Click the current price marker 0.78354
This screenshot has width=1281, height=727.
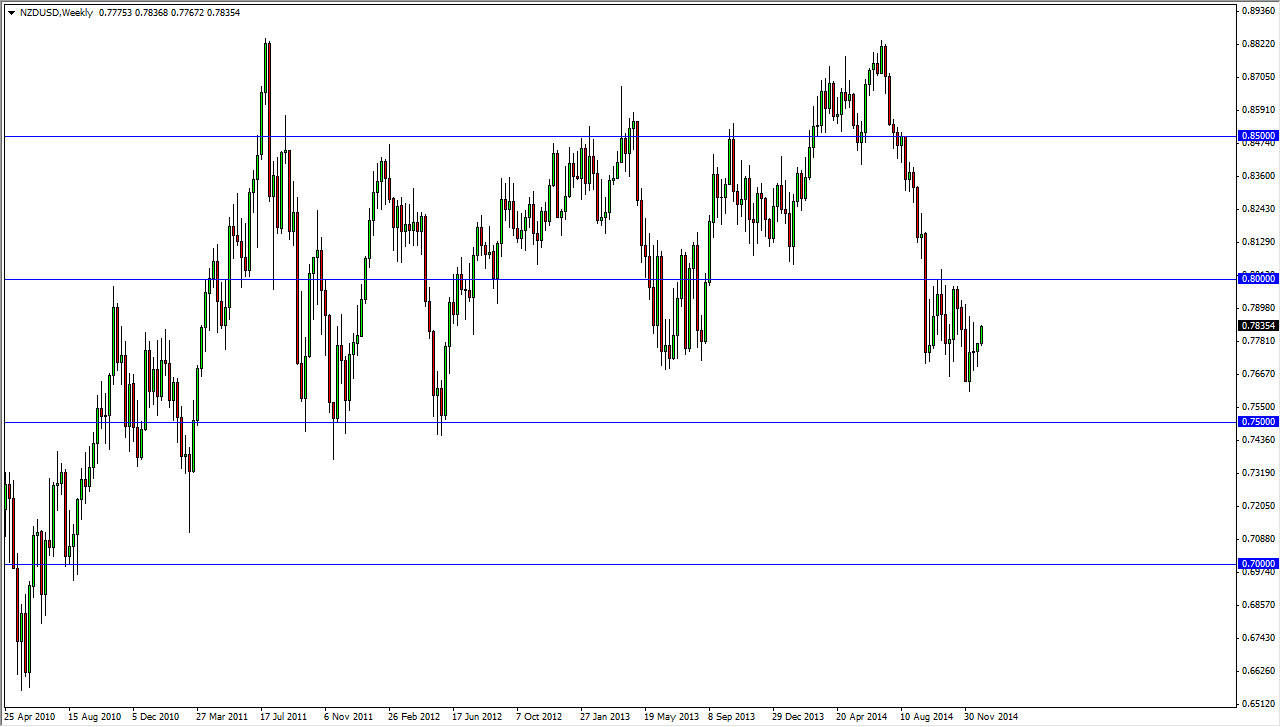1258,325
